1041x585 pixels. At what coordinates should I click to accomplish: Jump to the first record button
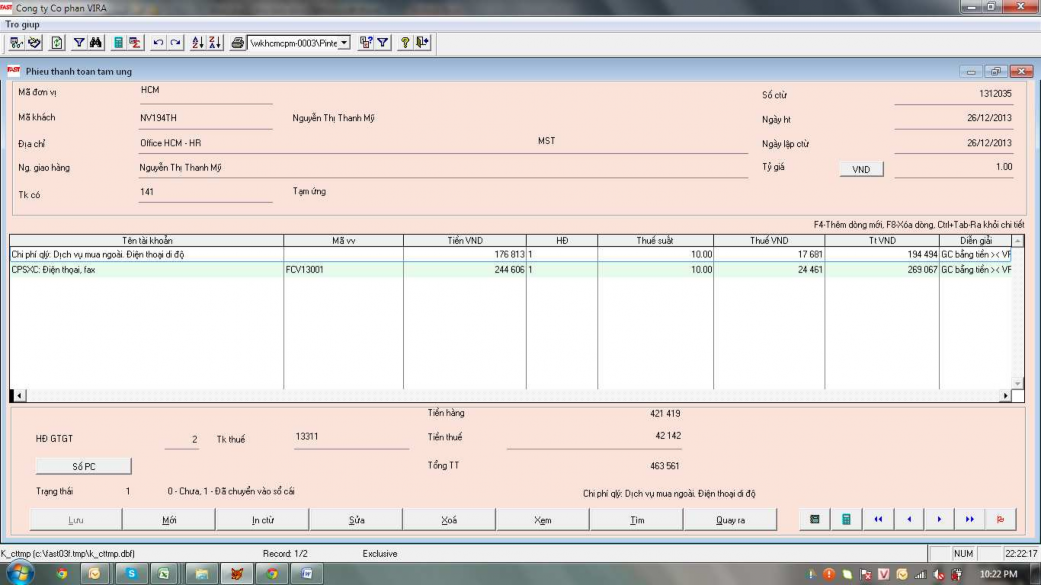point(877,519)
